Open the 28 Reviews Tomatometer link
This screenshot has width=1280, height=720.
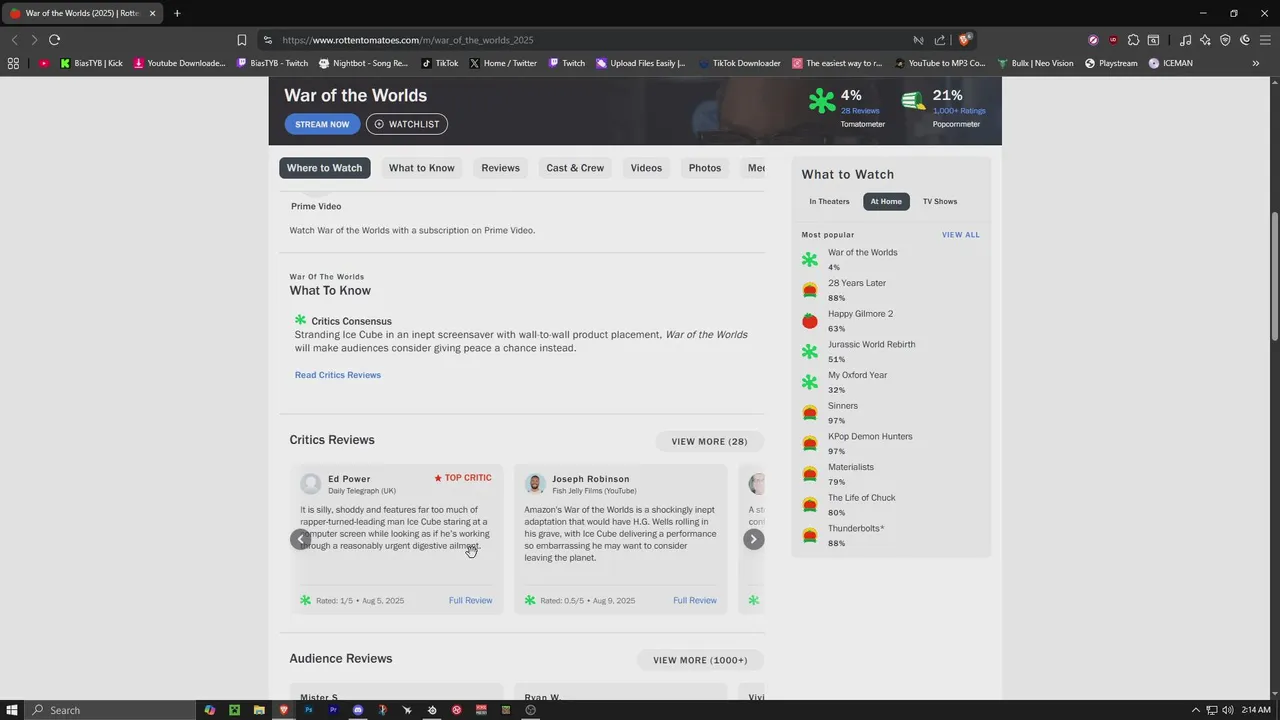(x=860, y=111)
